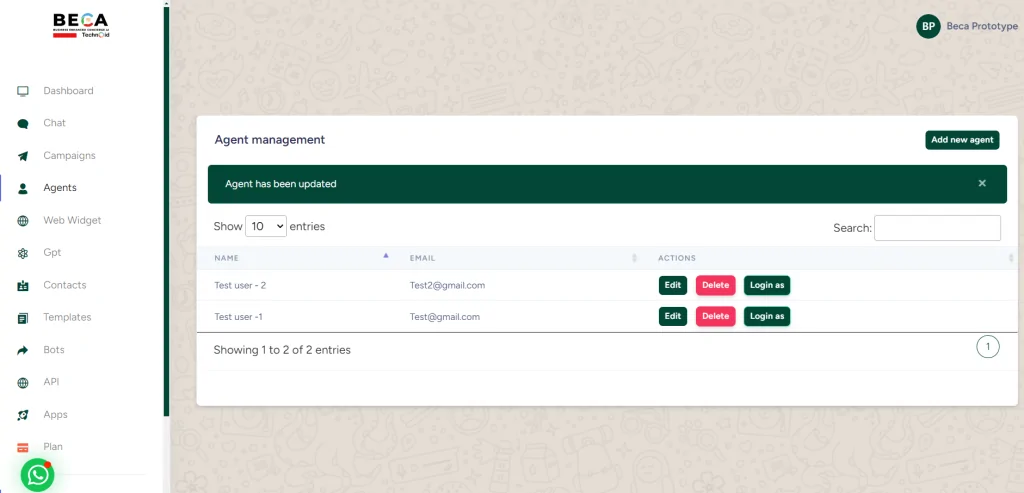Expand the Show entries dropdown

coord(266,227)
